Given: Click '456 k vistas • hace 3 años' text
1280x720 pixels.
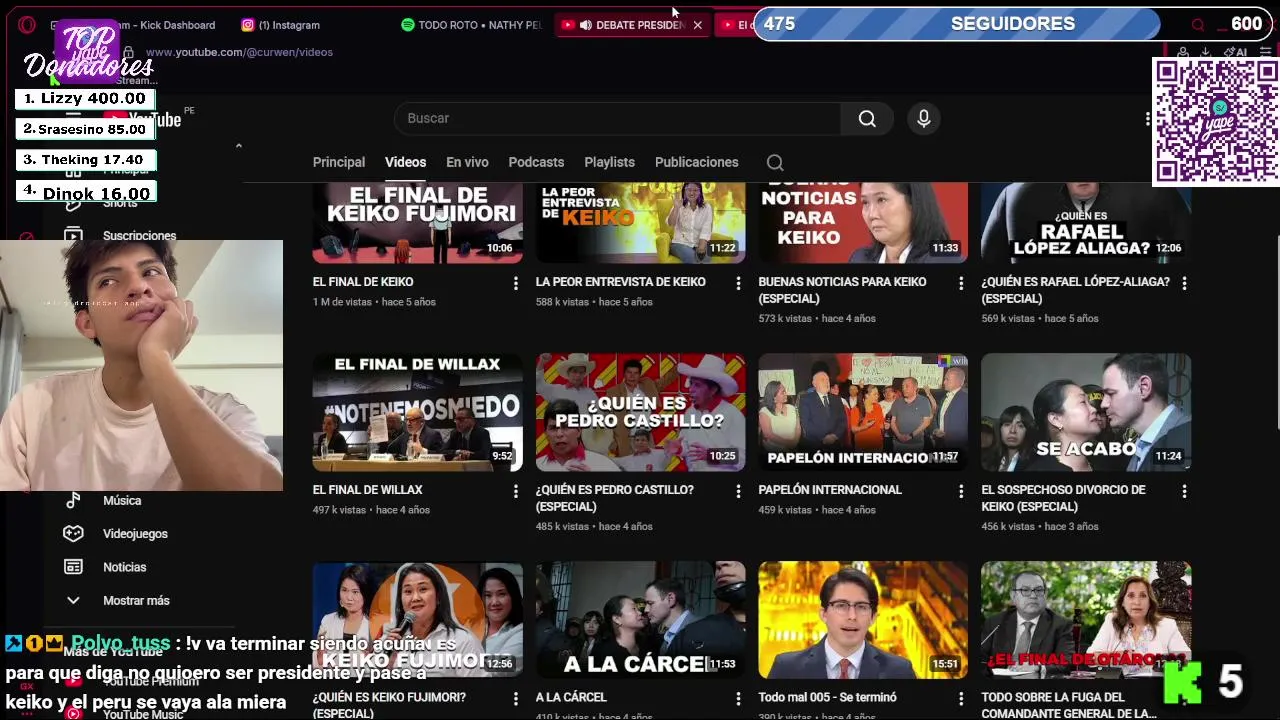Looking at the screenshot, I should tap(1040, 527).
